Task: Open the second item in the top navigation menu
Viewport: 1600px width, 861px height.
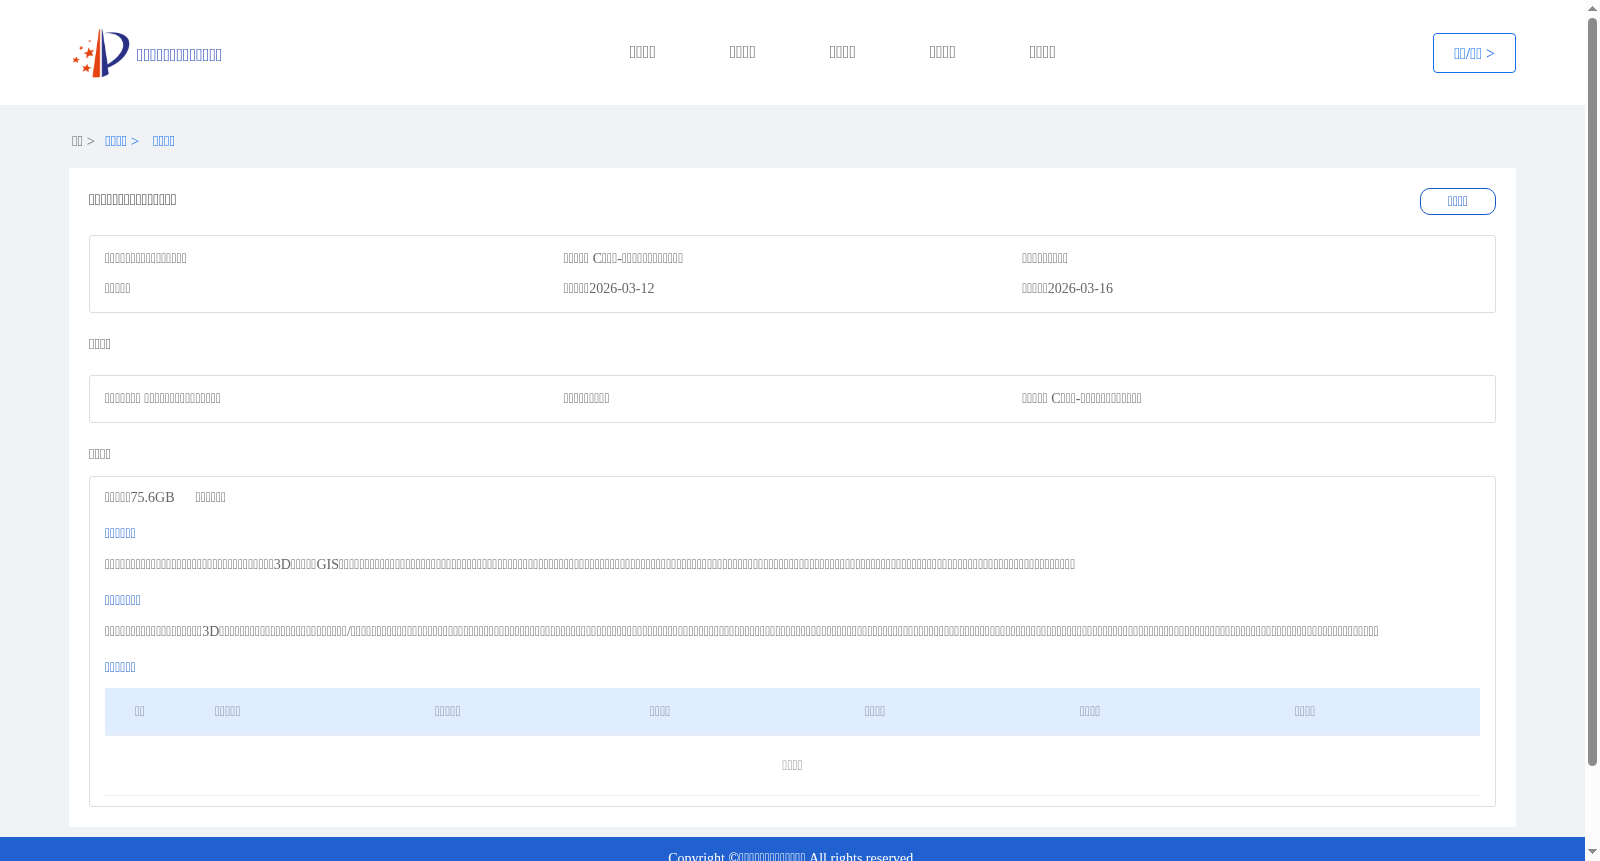Action: pyautogui.click(x=742, y=52)
